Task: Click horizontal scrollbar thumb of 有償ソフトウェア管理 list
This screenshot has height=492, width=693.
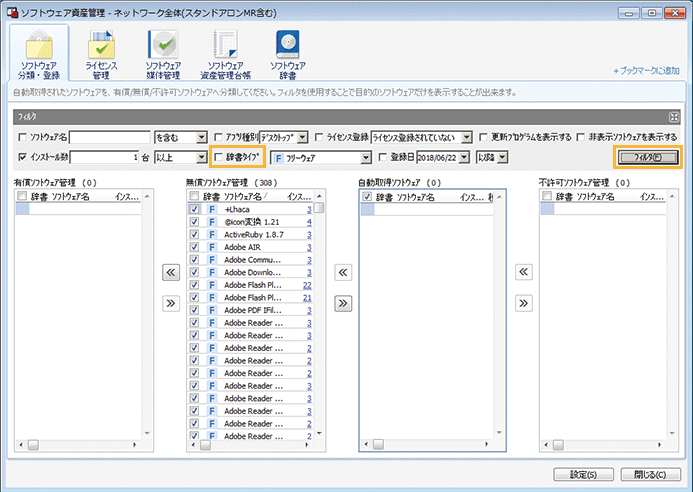Action: (34, 445)
